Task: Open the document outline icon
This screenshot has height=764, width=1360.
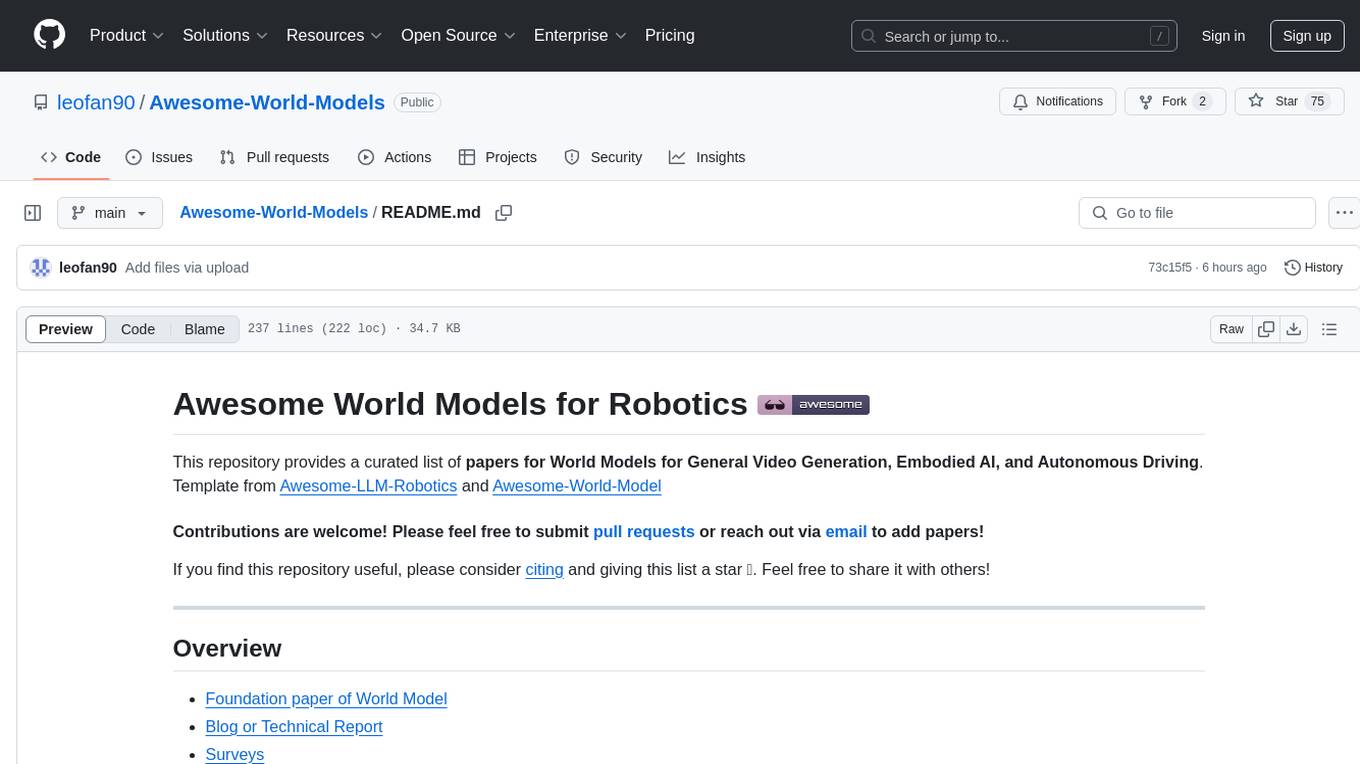Action: click(x=1329, y=329)
